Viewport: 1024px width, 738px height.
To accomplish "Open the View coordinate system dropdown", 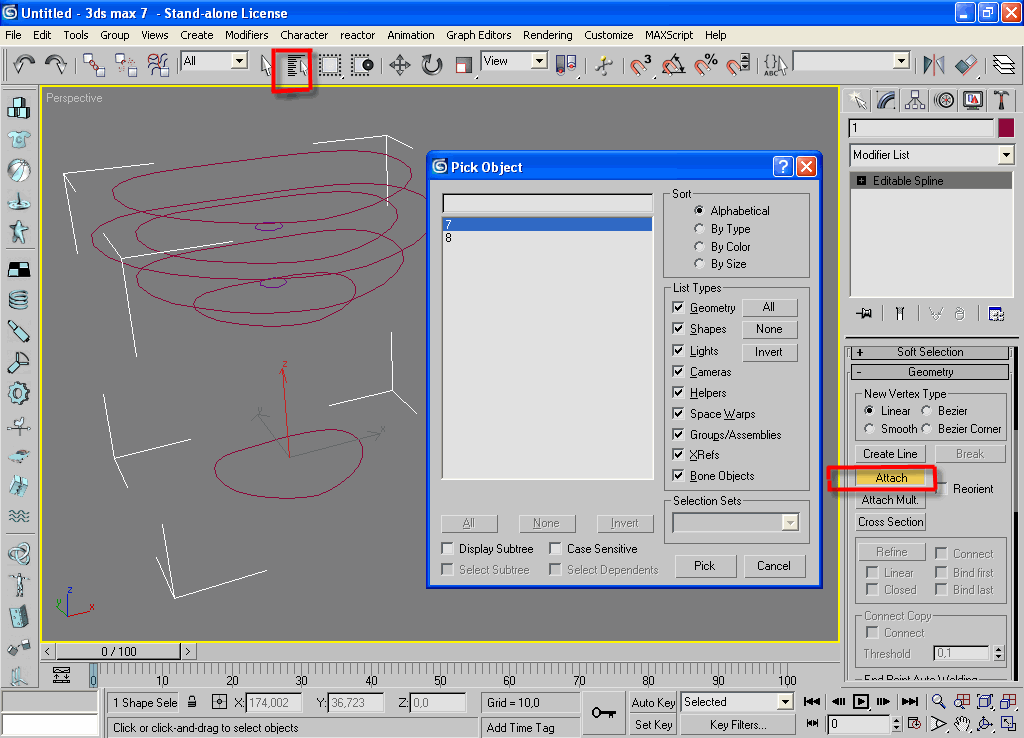I will pyautogui.click(x=539, y=62).
